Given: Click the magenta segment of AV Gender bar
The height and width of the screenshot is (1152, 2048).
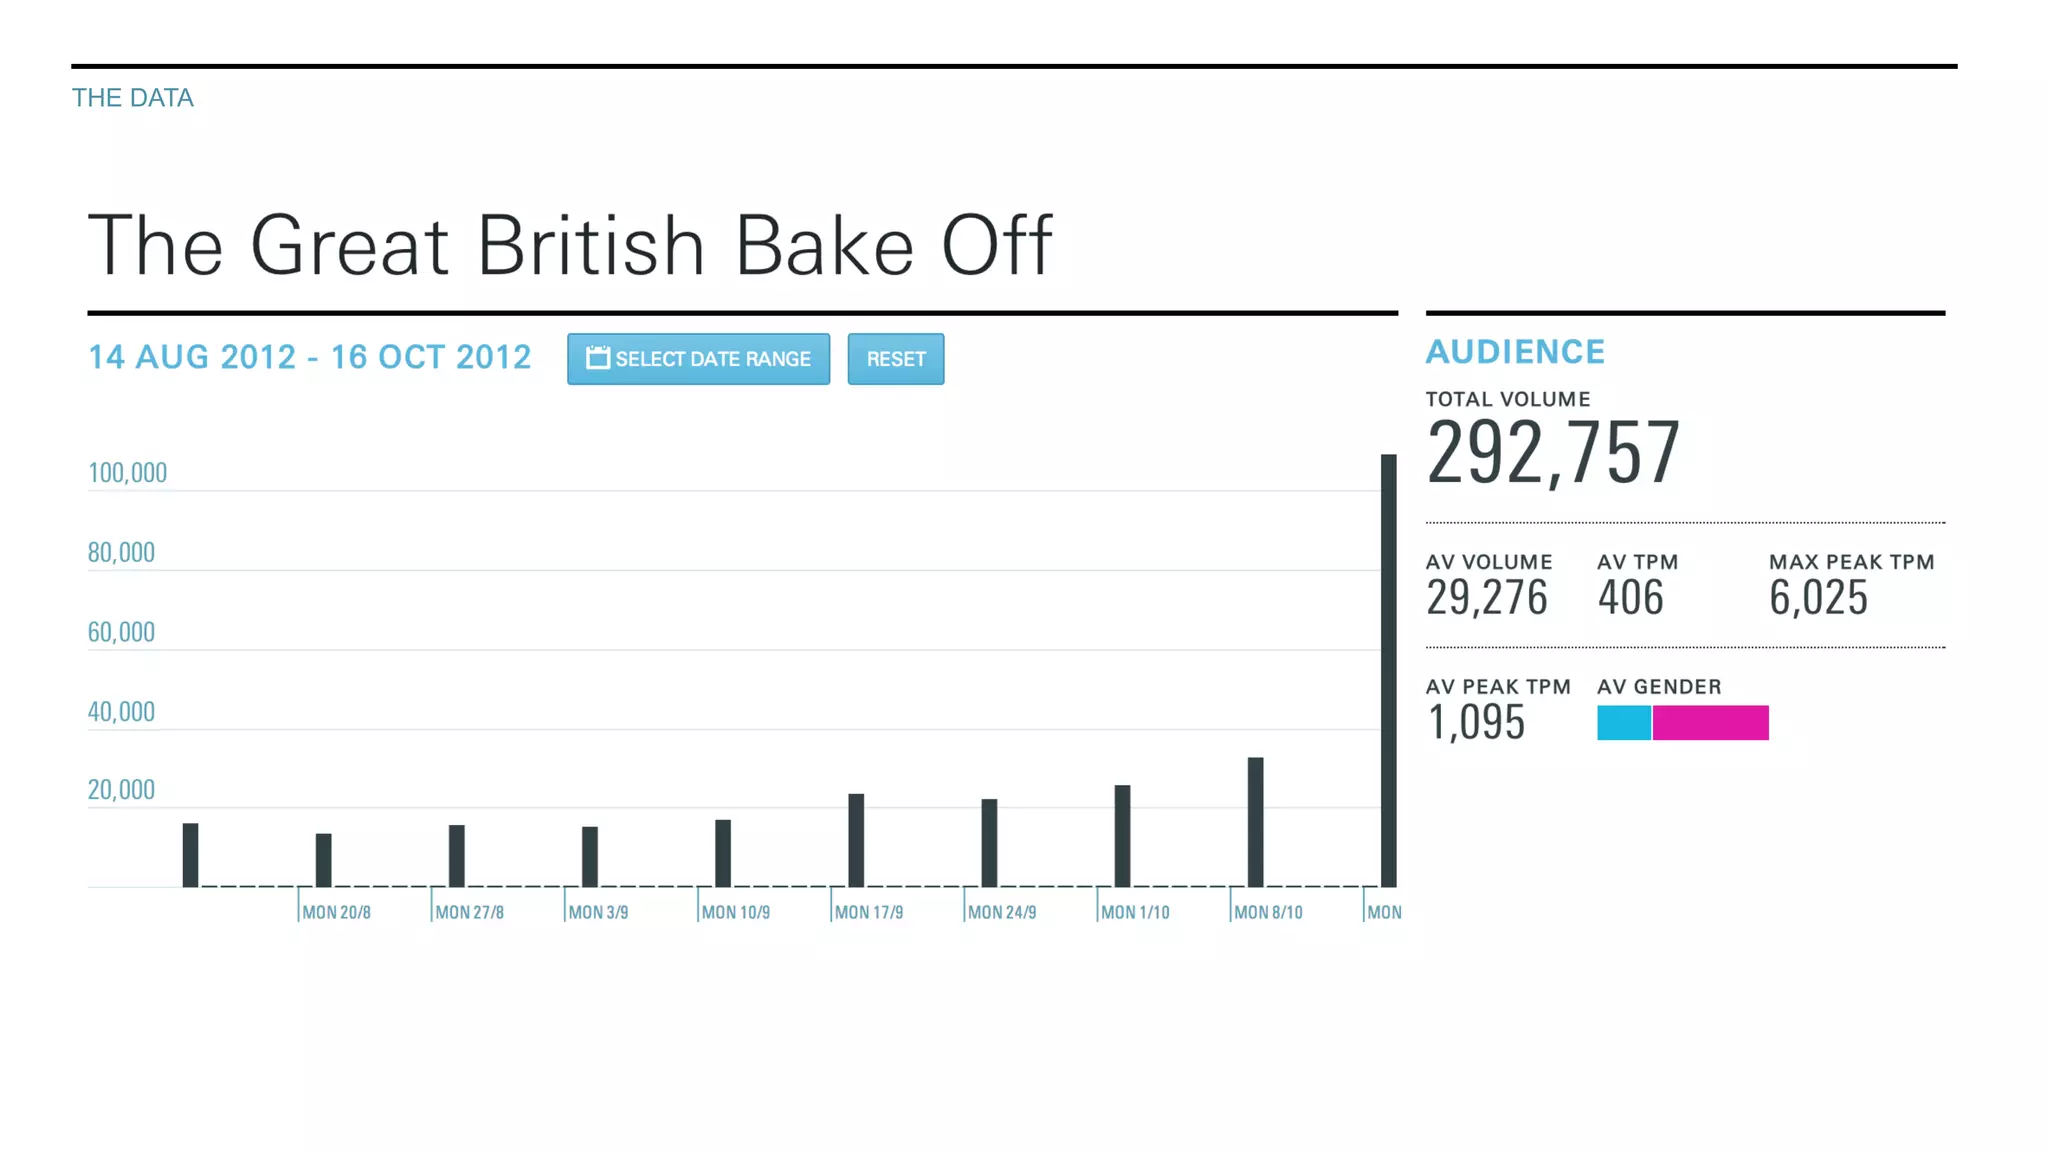Looking at the screenshot, I should (x=1710, y=722).
